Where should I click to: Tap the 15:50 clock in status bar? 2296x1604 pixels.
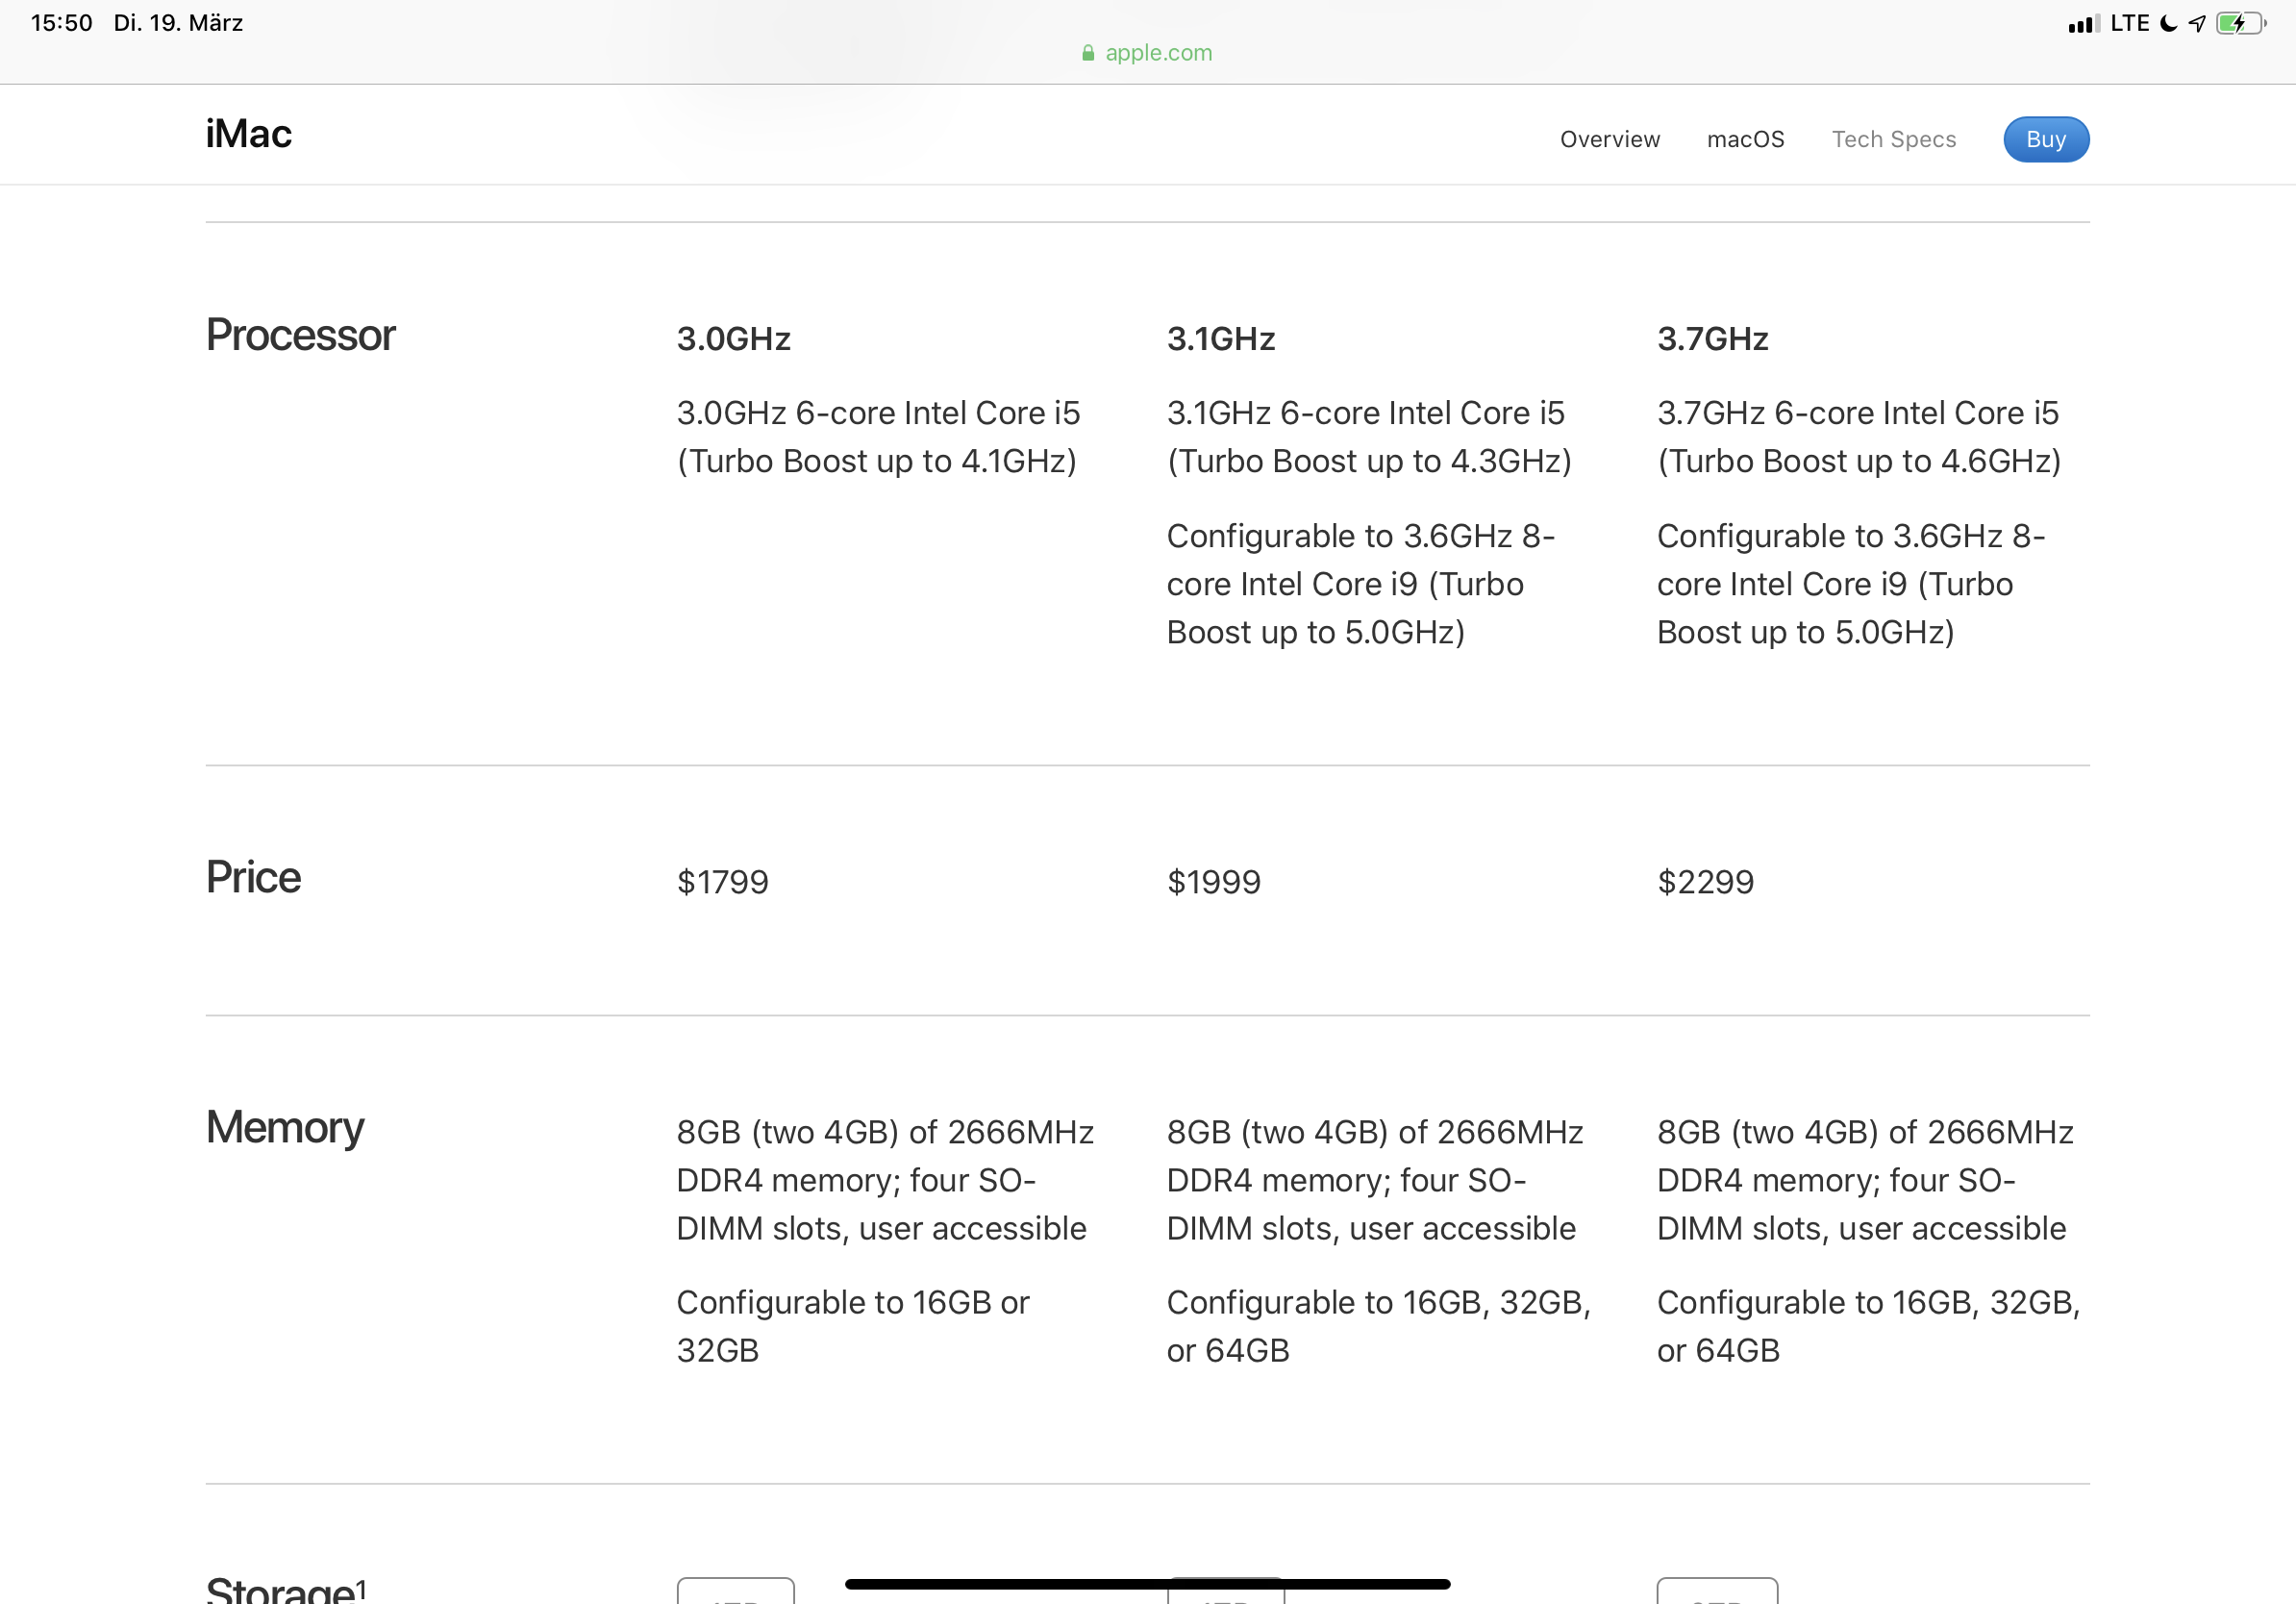click(x=62, y=23)
